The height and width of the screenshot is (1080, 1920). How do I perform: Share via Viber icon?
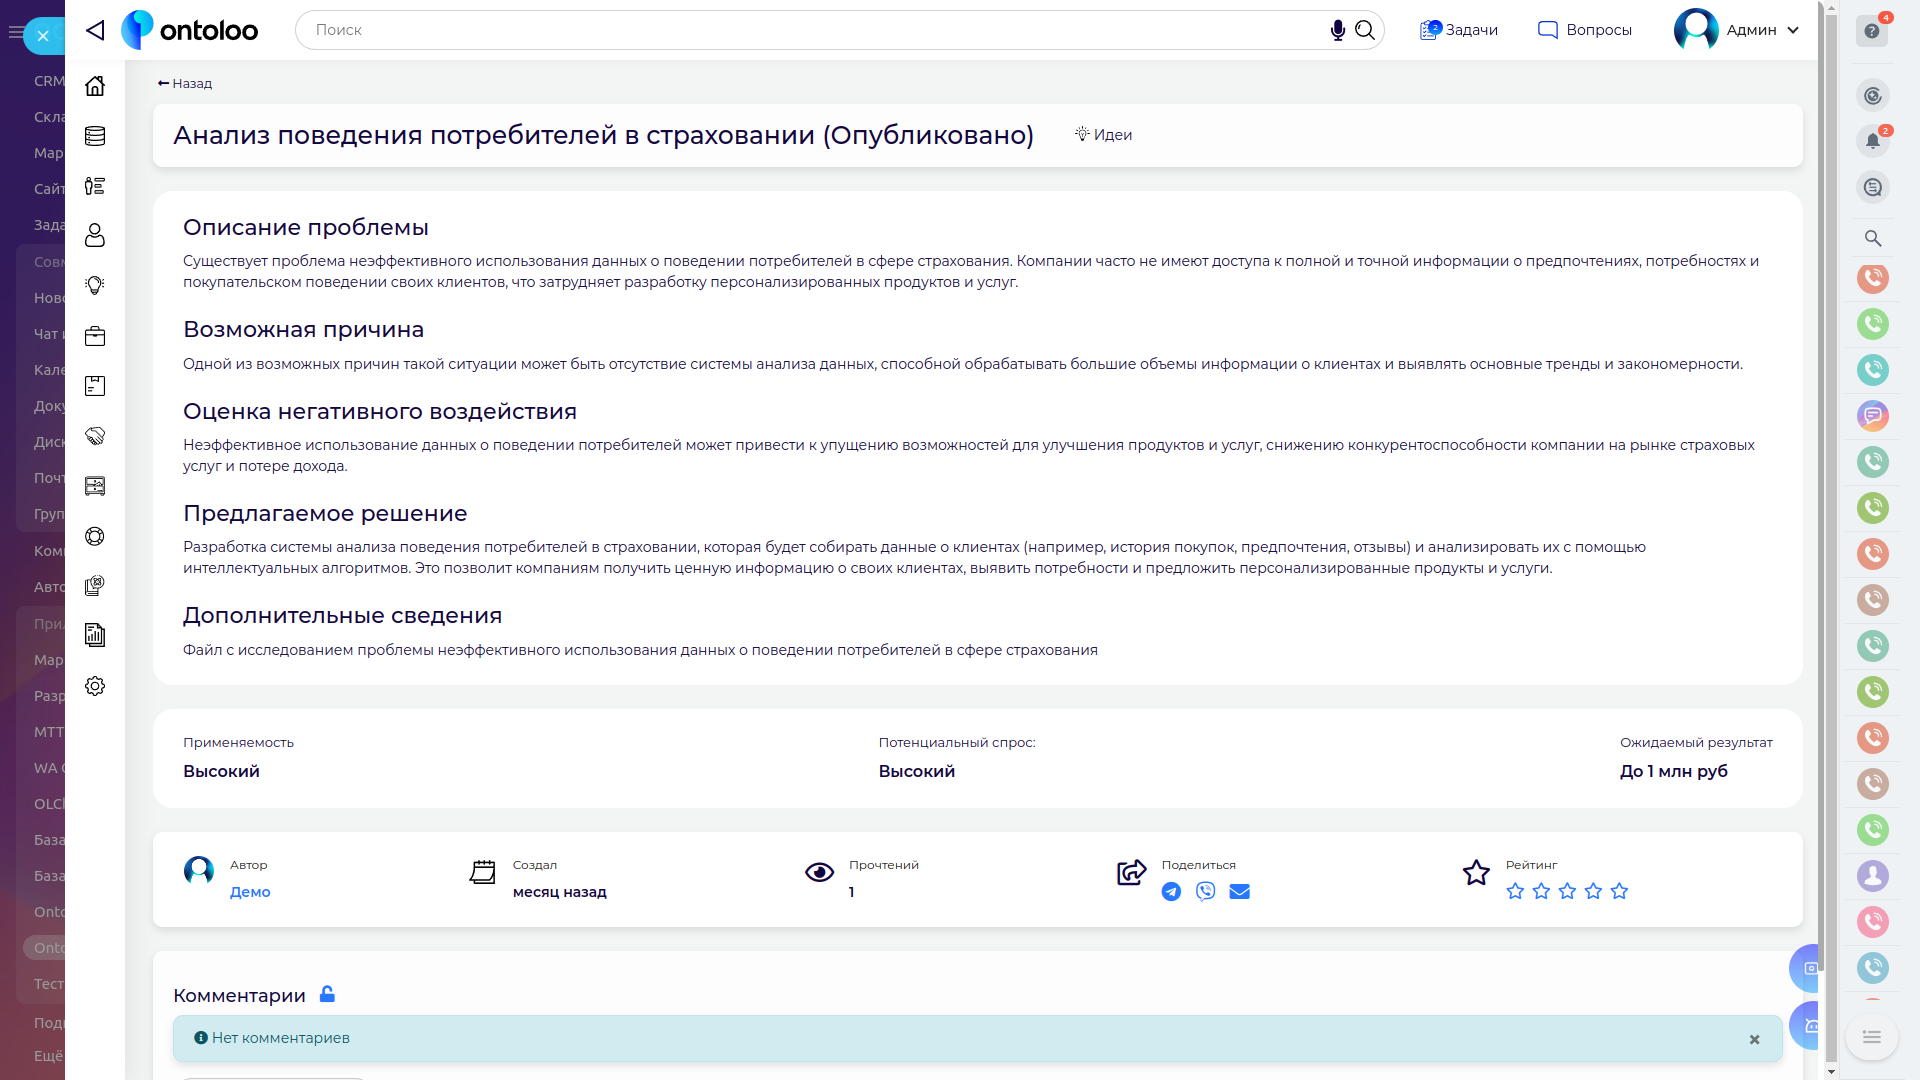pyautogui.click(x=1205, y=892)
